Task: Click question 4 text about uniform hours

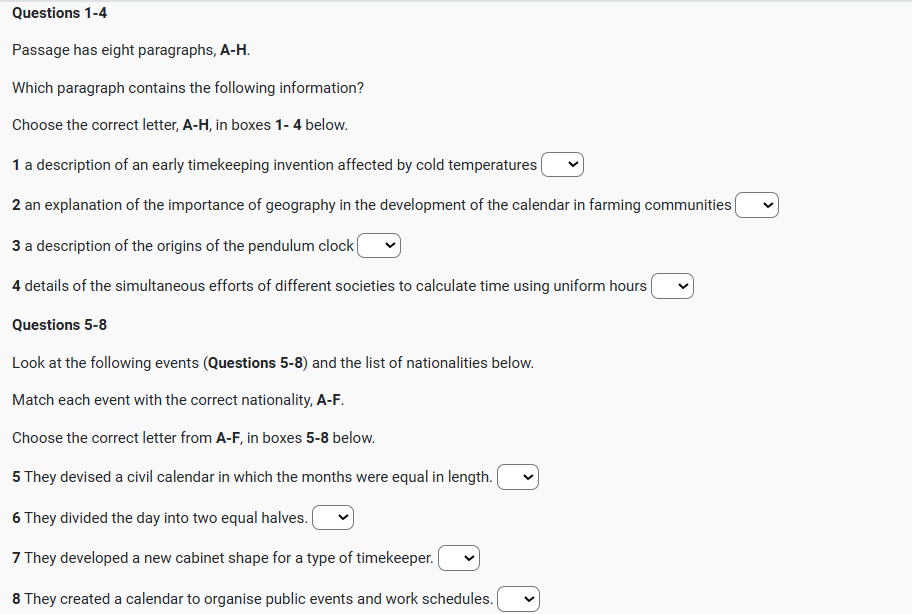Action: pos(330,286)
